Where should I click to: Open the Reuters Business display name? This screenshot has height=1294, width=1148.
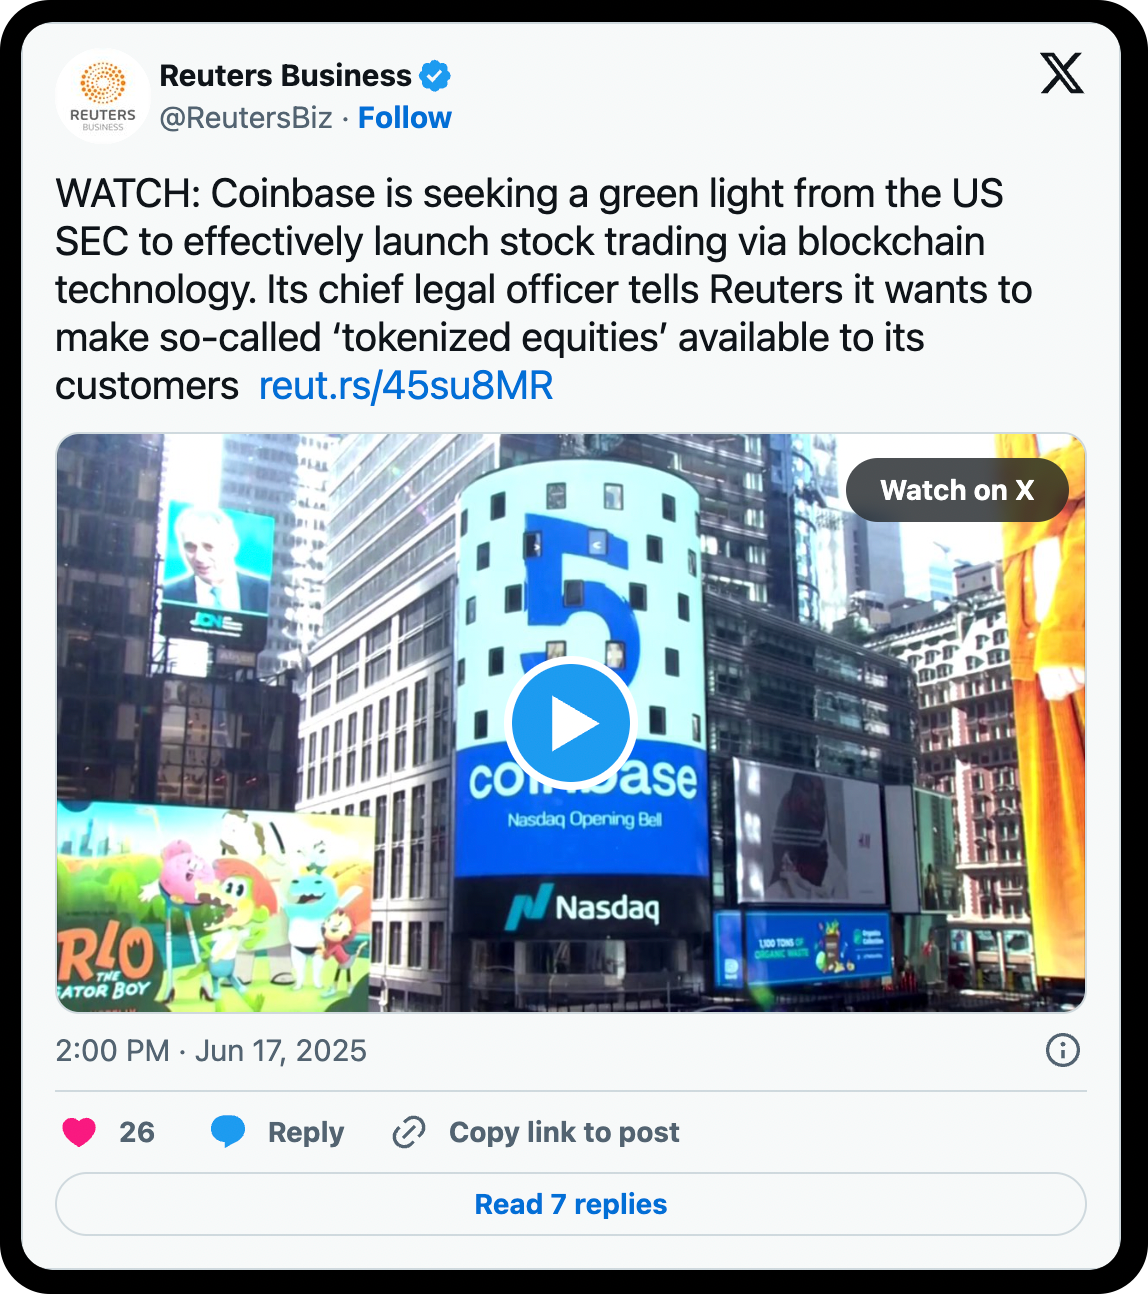coord(286,76)
